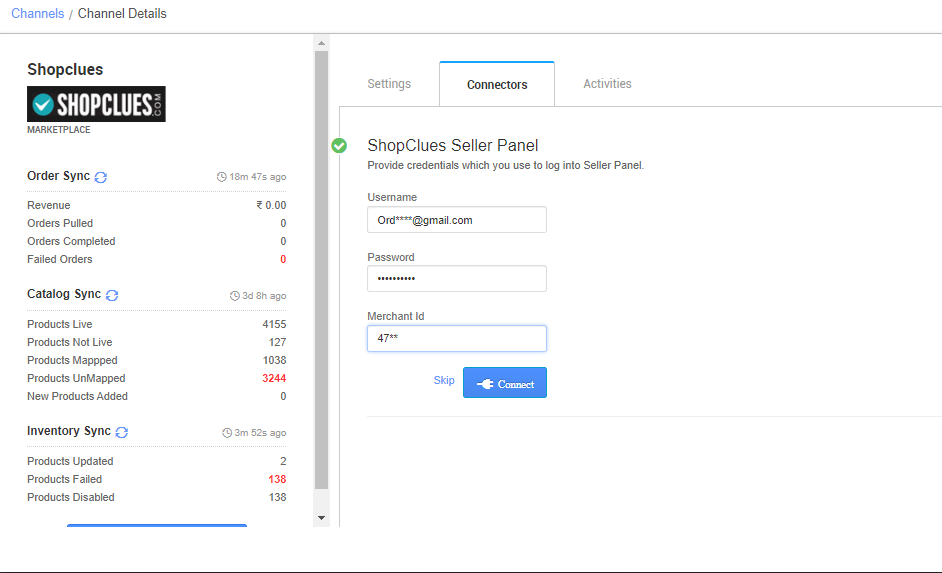Click the left panel scrollbar down arrow
Screen dimensions: 942x573
coord(321,518)
